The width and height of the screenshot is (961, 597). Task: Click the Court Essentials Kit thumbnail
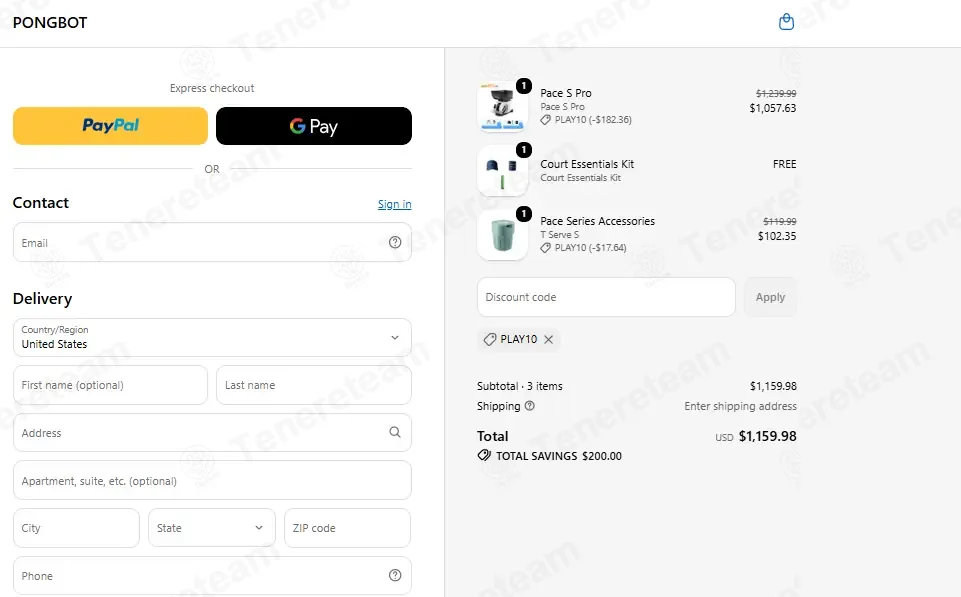click(503, 171)
